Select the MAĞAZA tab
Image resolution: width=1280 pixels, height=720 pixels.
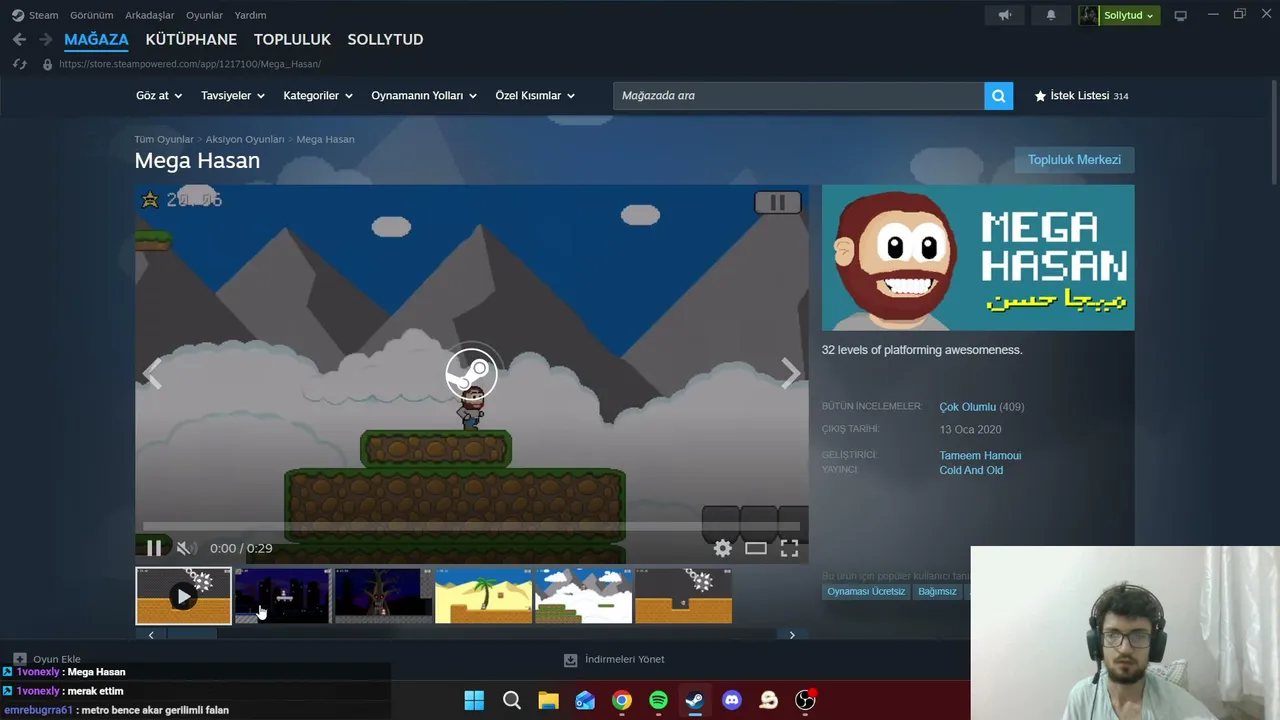96,40
